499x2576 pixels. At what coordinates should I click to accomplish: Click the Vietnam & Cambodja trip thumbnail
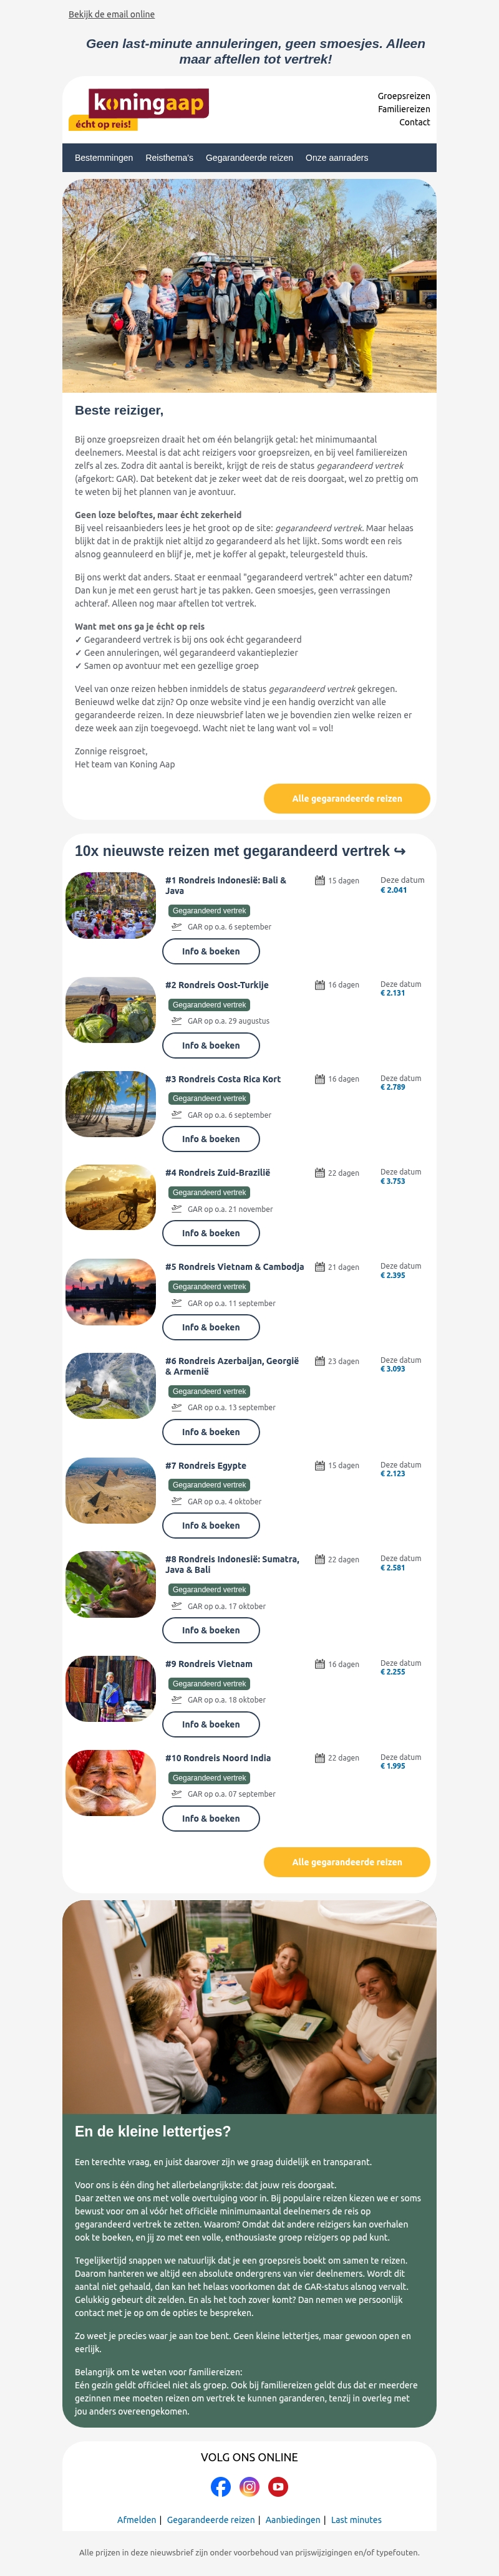(111, 1291)
